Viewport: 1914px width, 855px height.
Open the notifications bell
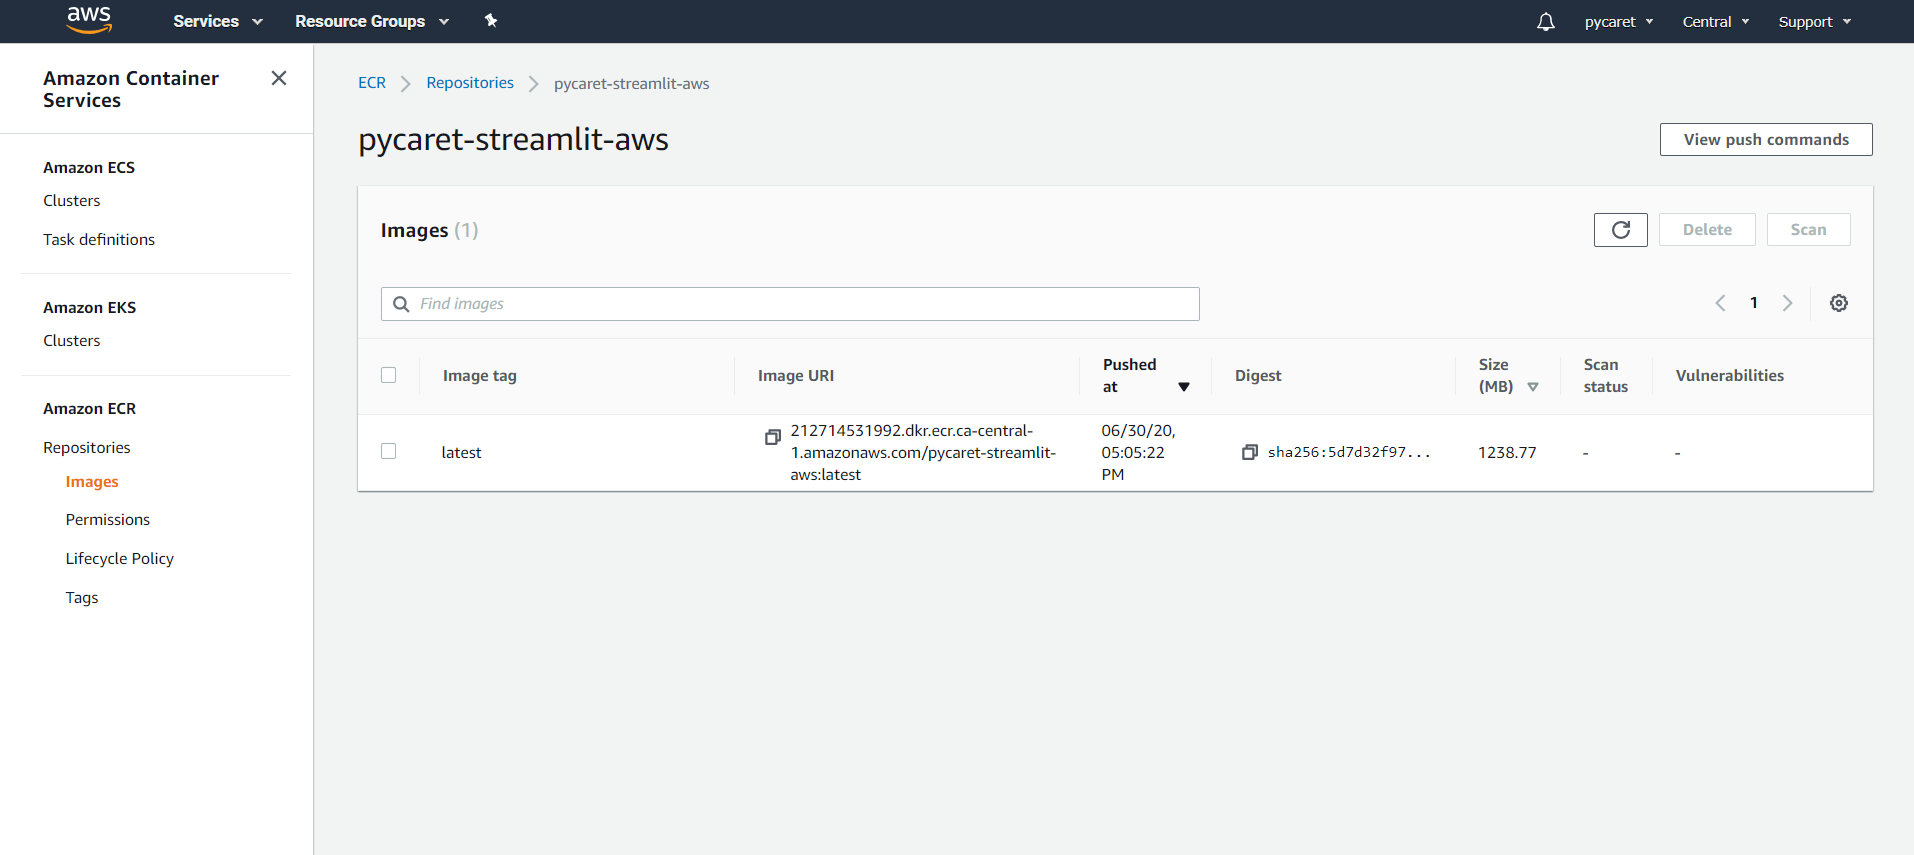[1545, 22]
